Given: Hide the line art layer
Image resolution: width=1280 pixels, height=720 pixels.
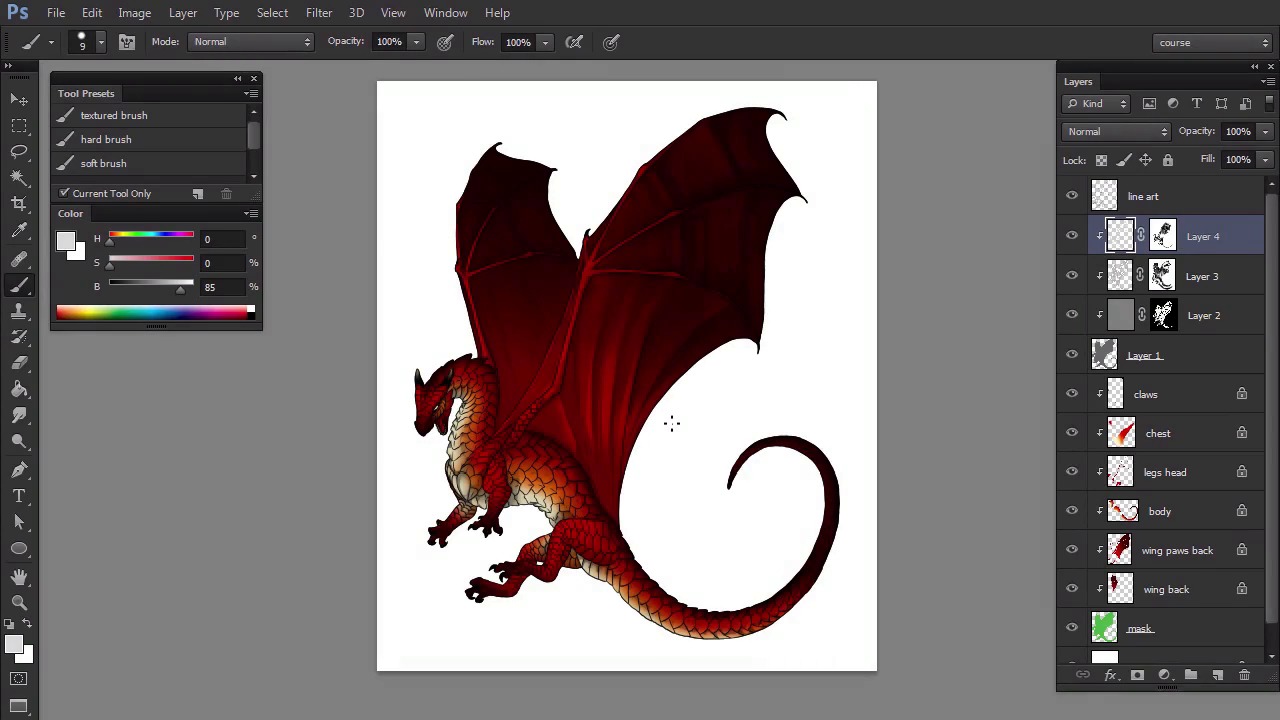Looking at the screenshot, I should tap(1072, 197).
